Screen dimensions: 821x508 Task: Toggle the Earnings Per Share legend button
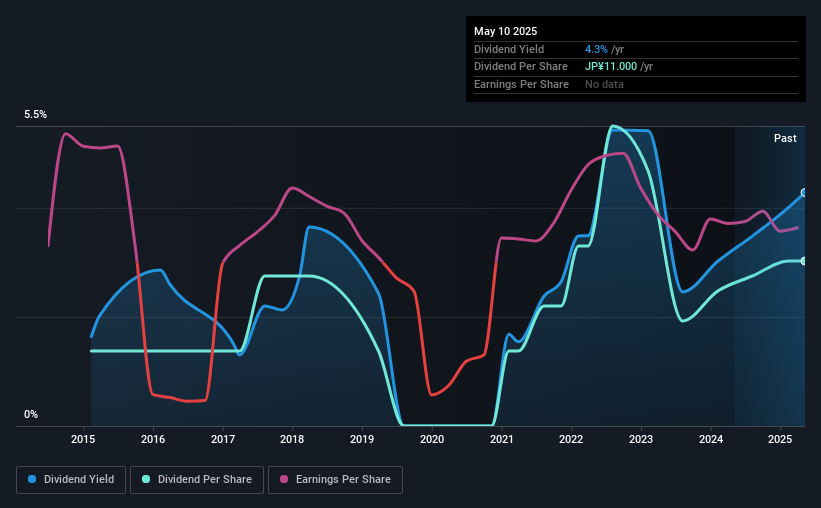tap(335, 480)
